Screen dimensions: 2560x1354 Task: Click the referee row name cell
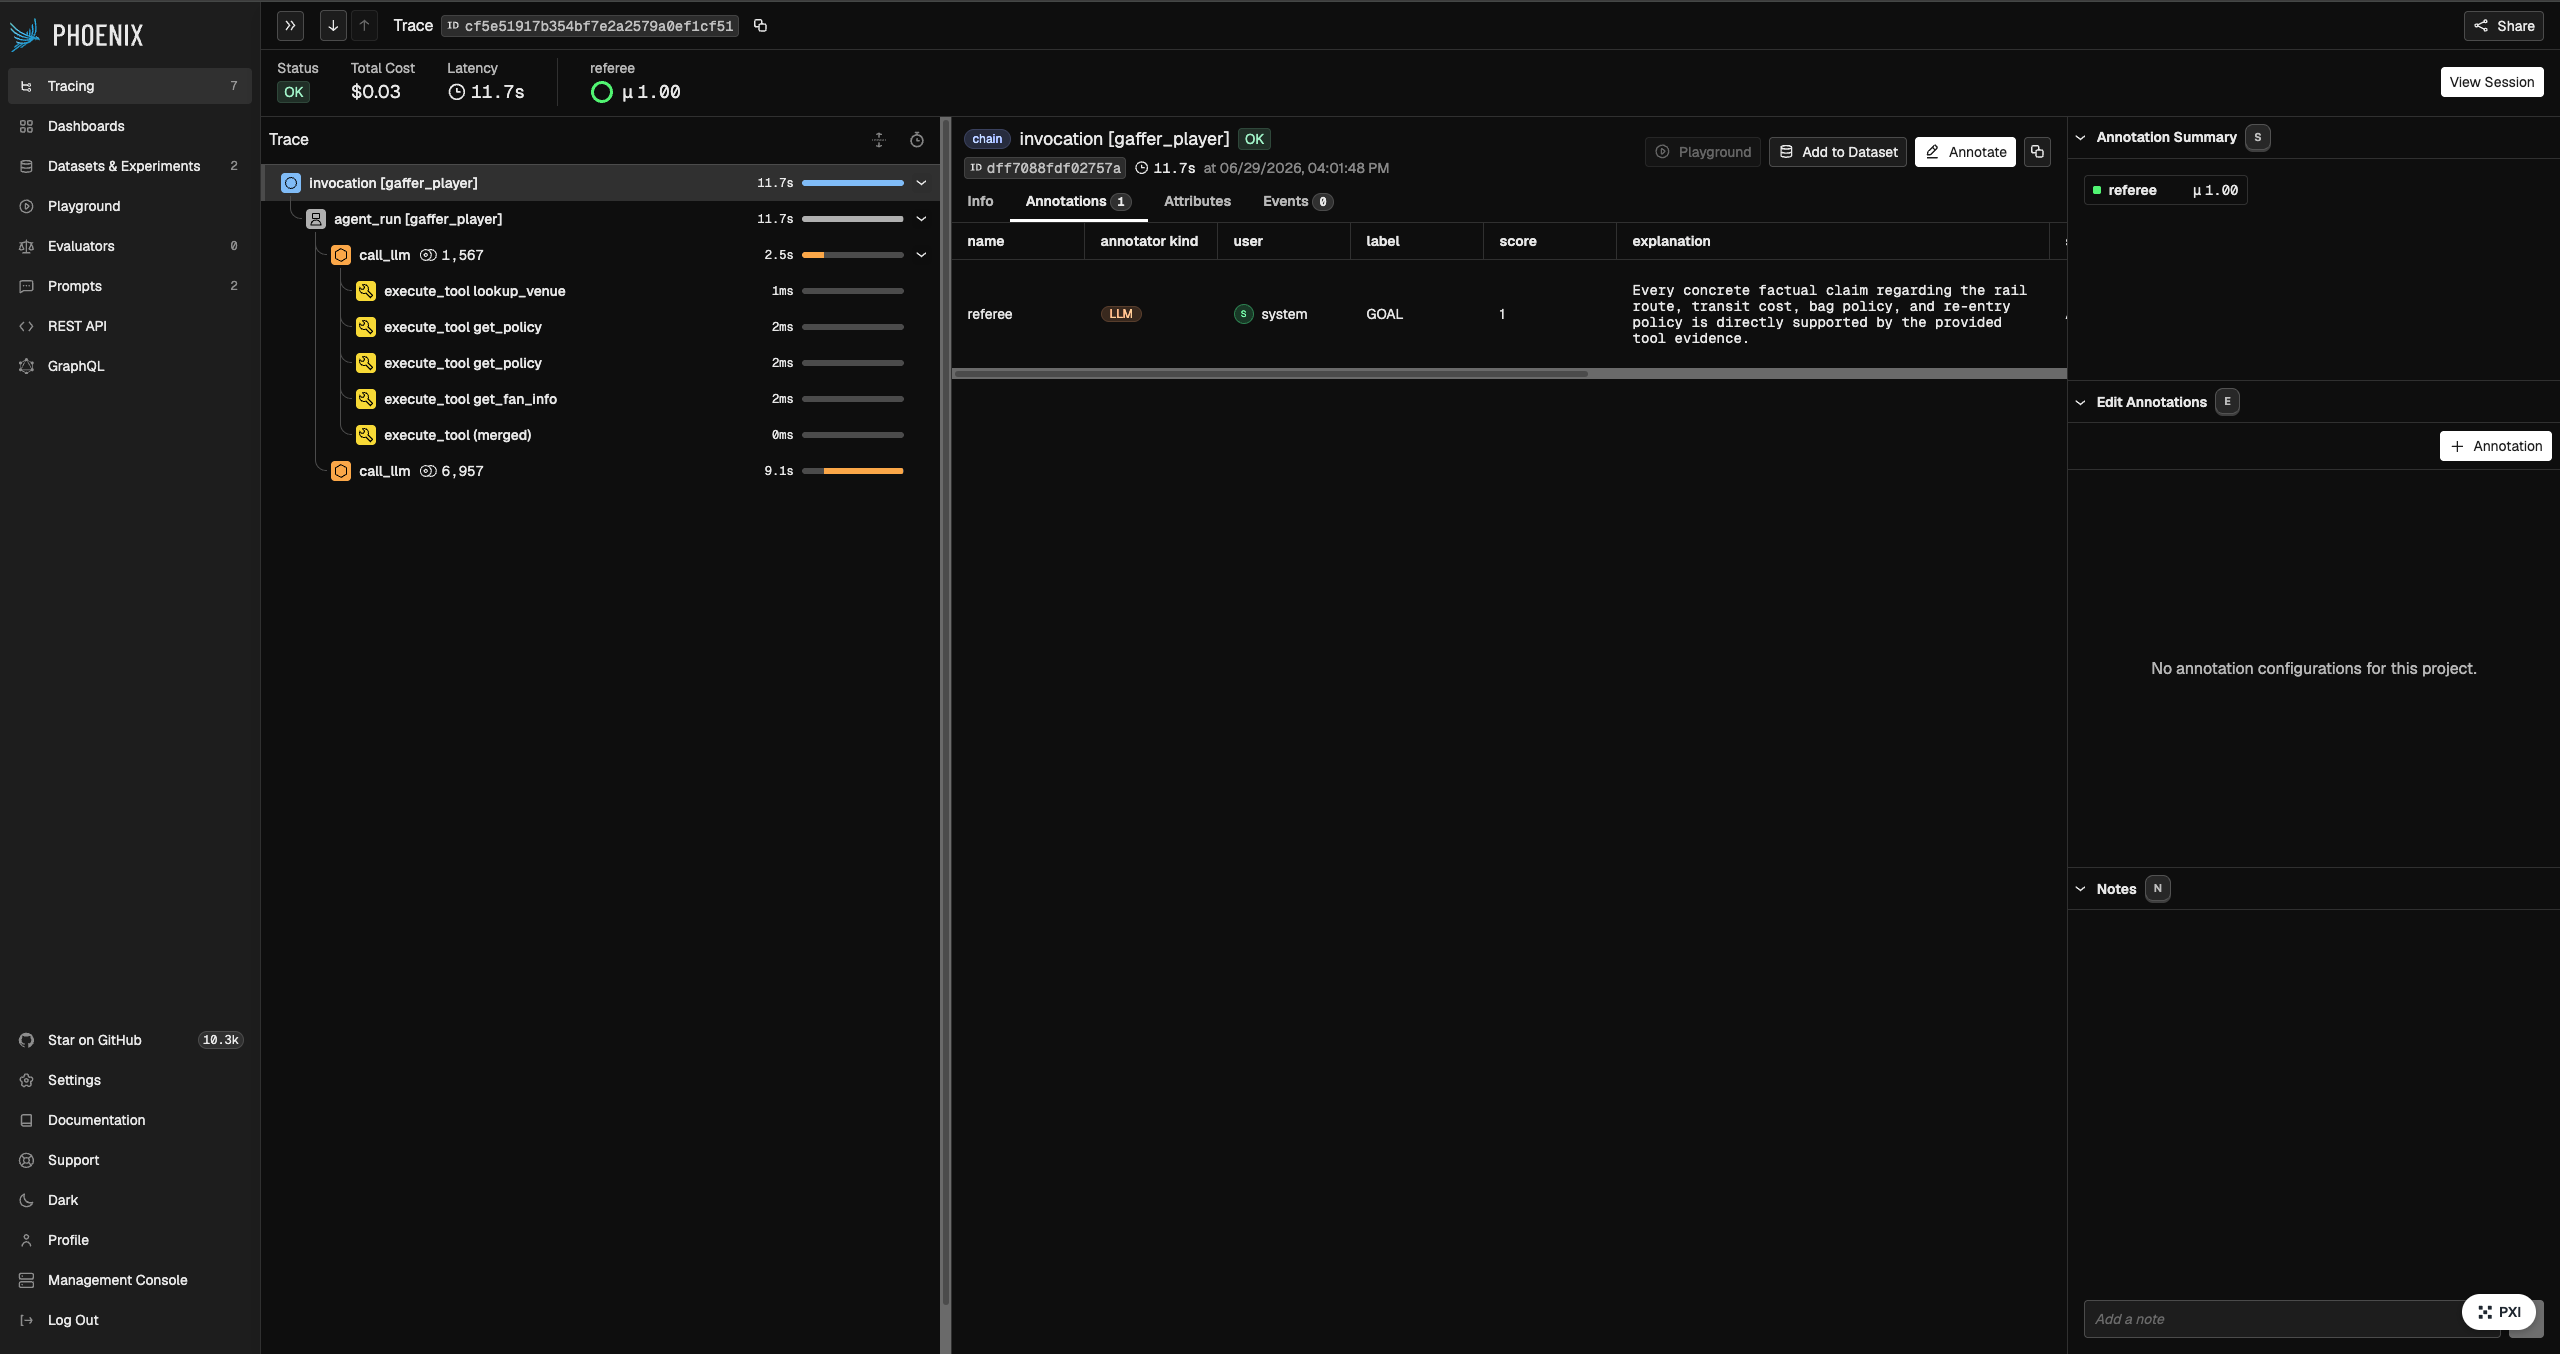pyautogui.click(x=1018, y=314)
